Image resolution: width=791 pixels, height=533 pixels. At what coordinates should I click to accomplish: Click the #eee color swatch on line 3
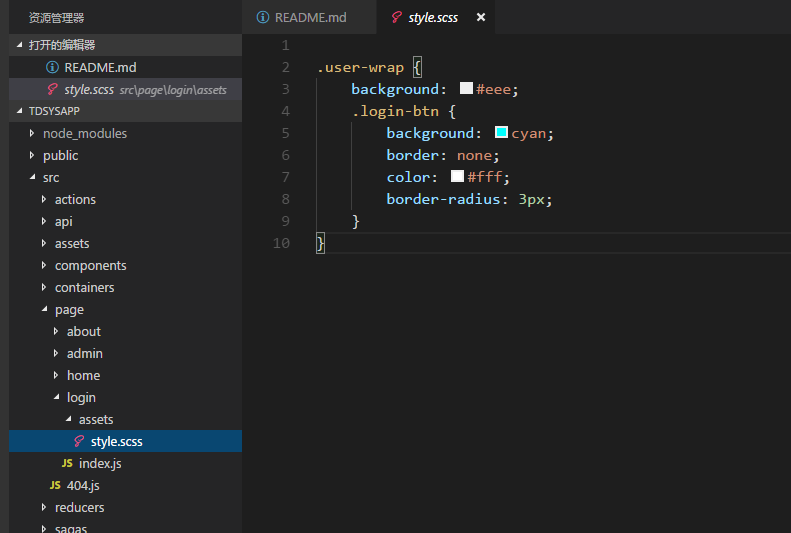click(466, 88)
